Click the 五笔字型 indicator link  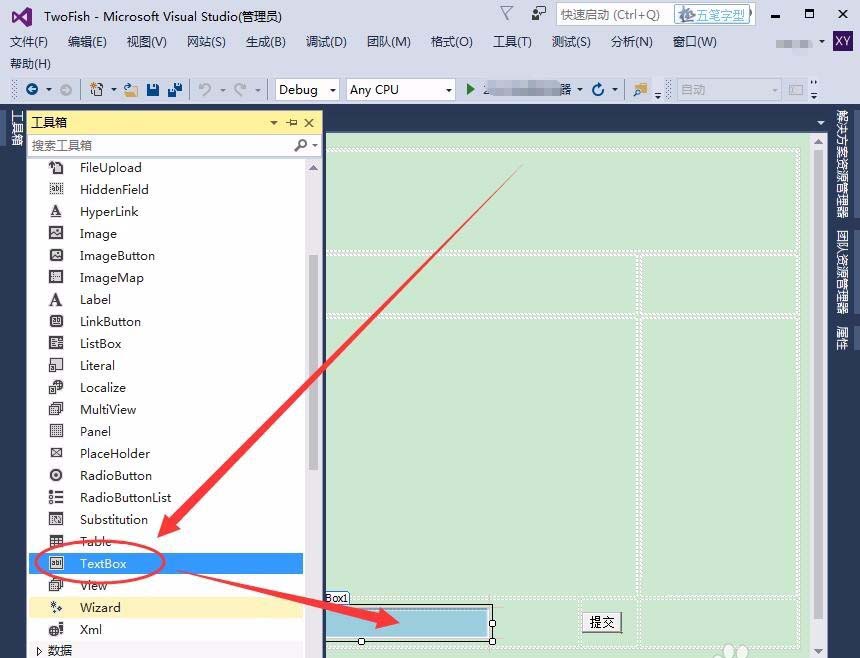[714, 15]
